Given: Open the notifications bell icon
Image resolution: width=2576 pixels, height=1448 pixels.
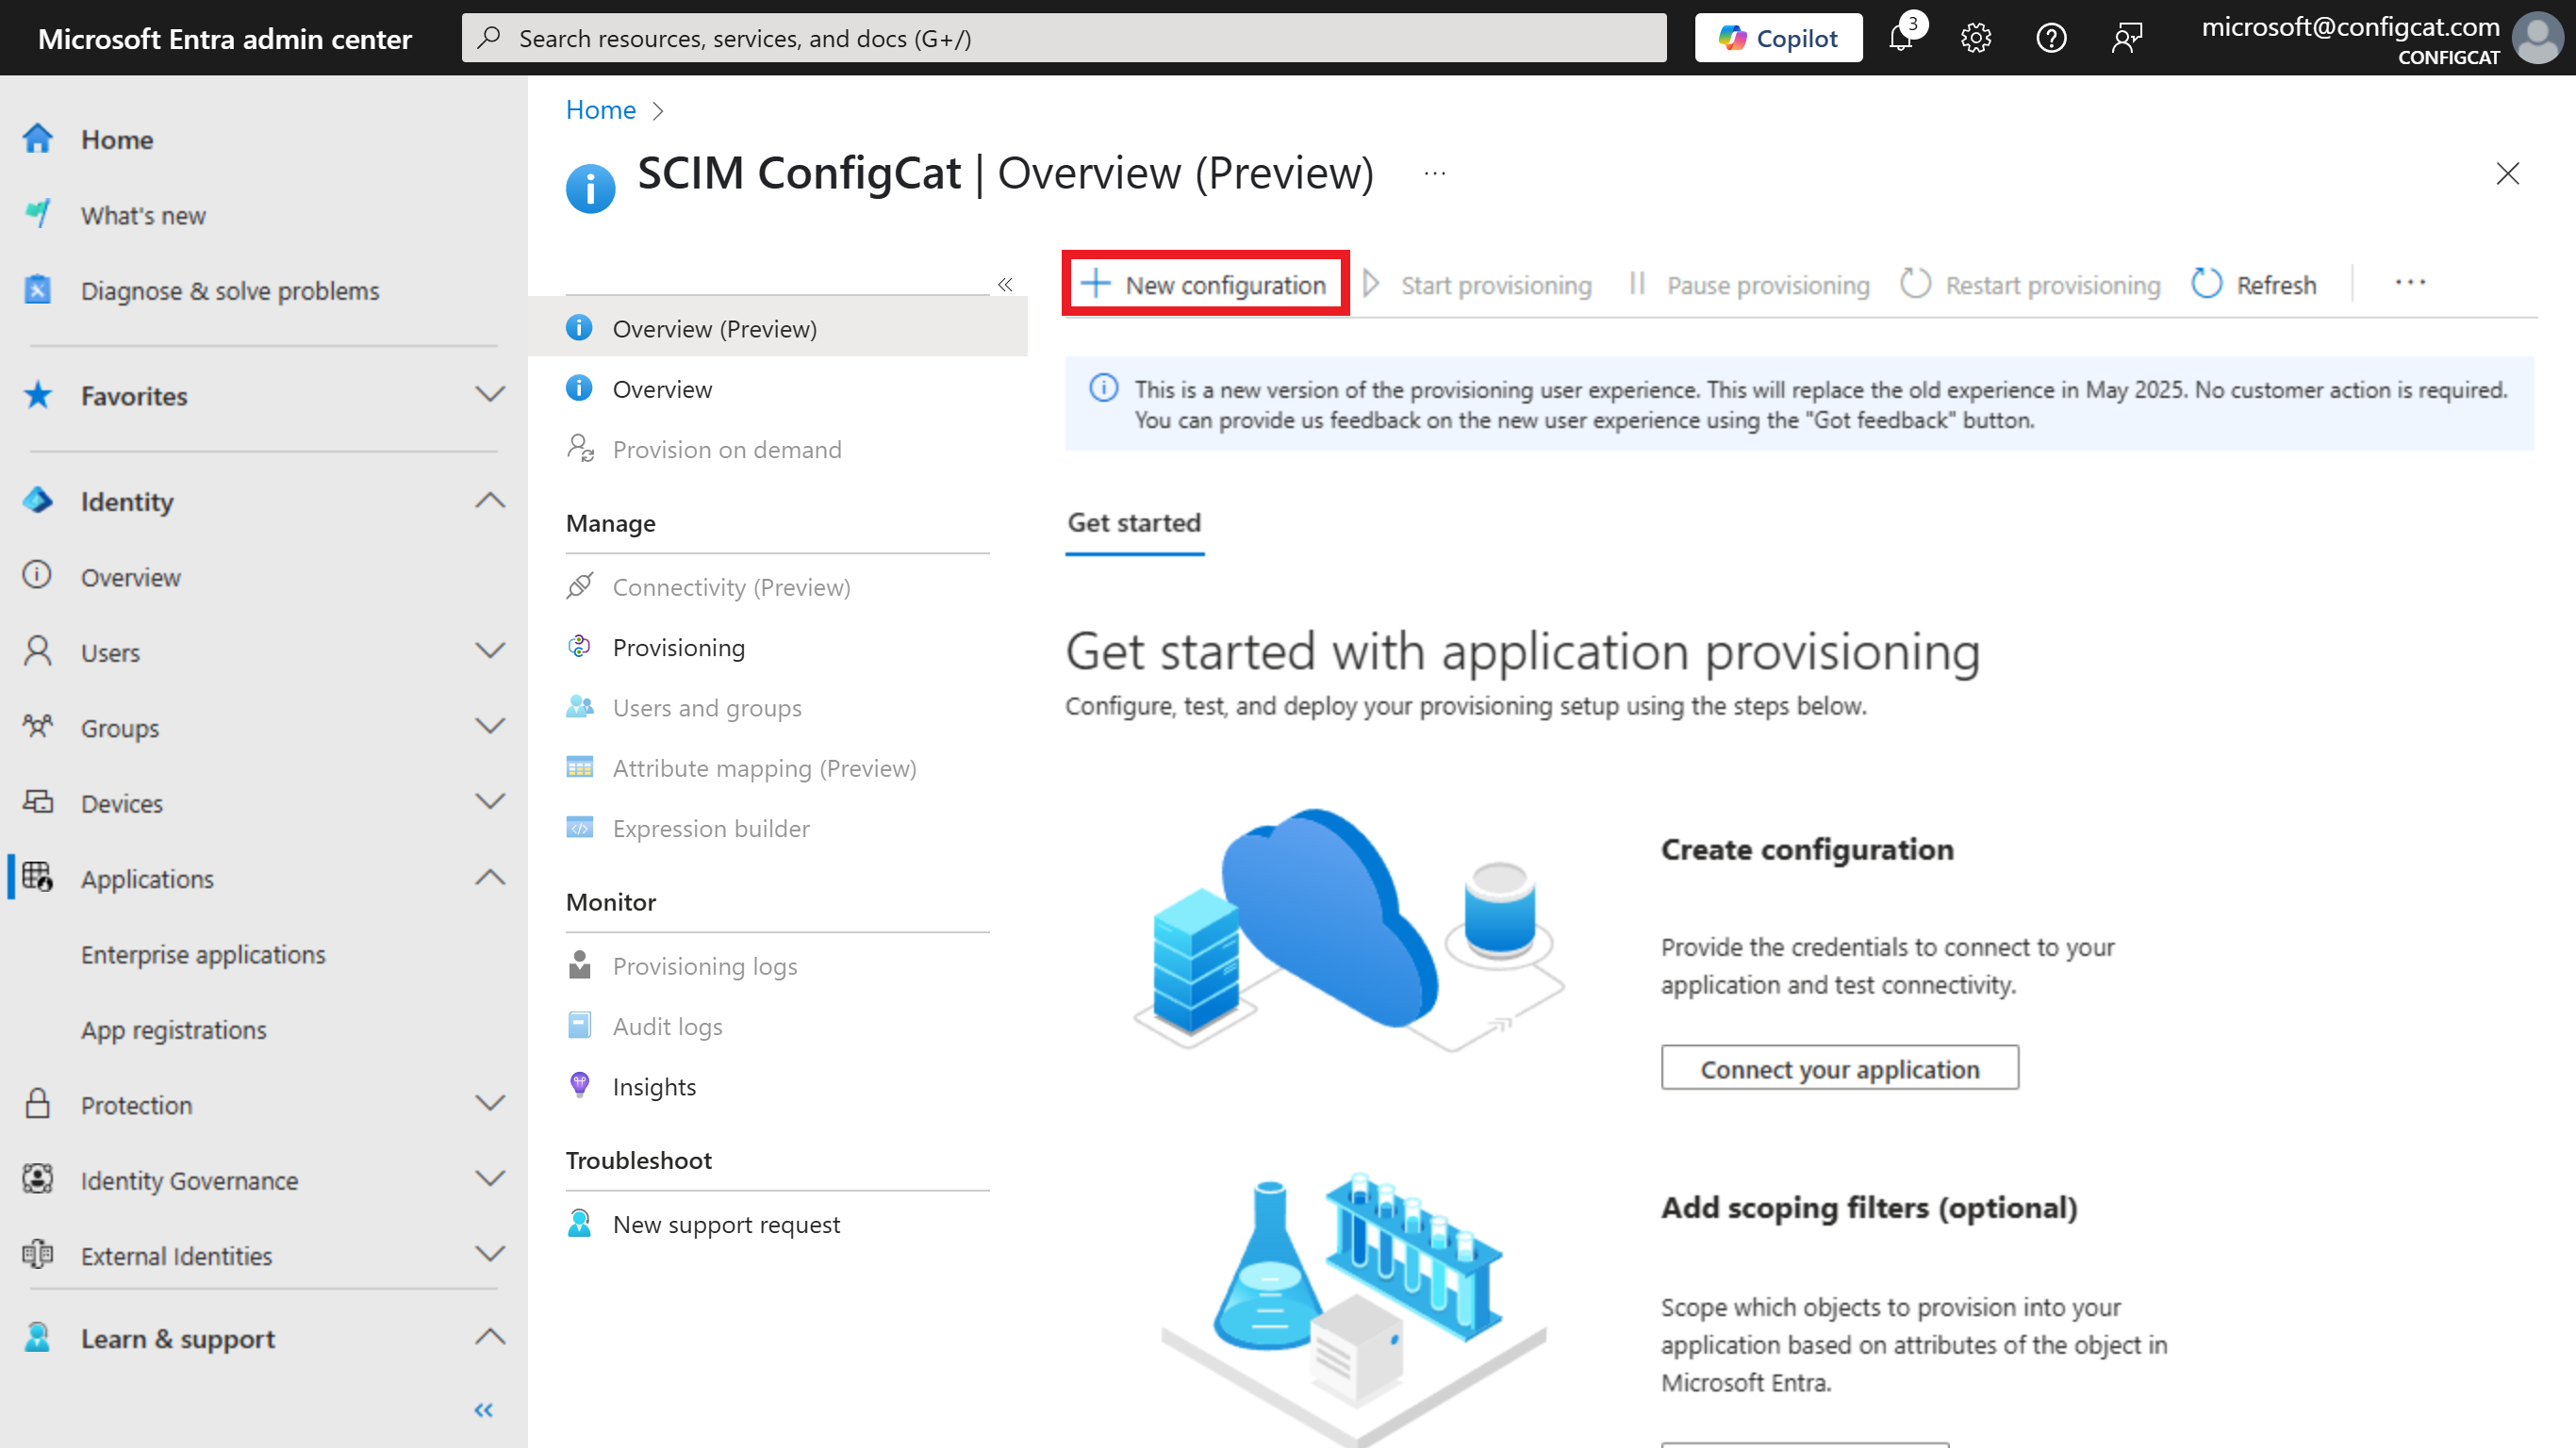Looking at the screenshot, I should (1900, 38).
